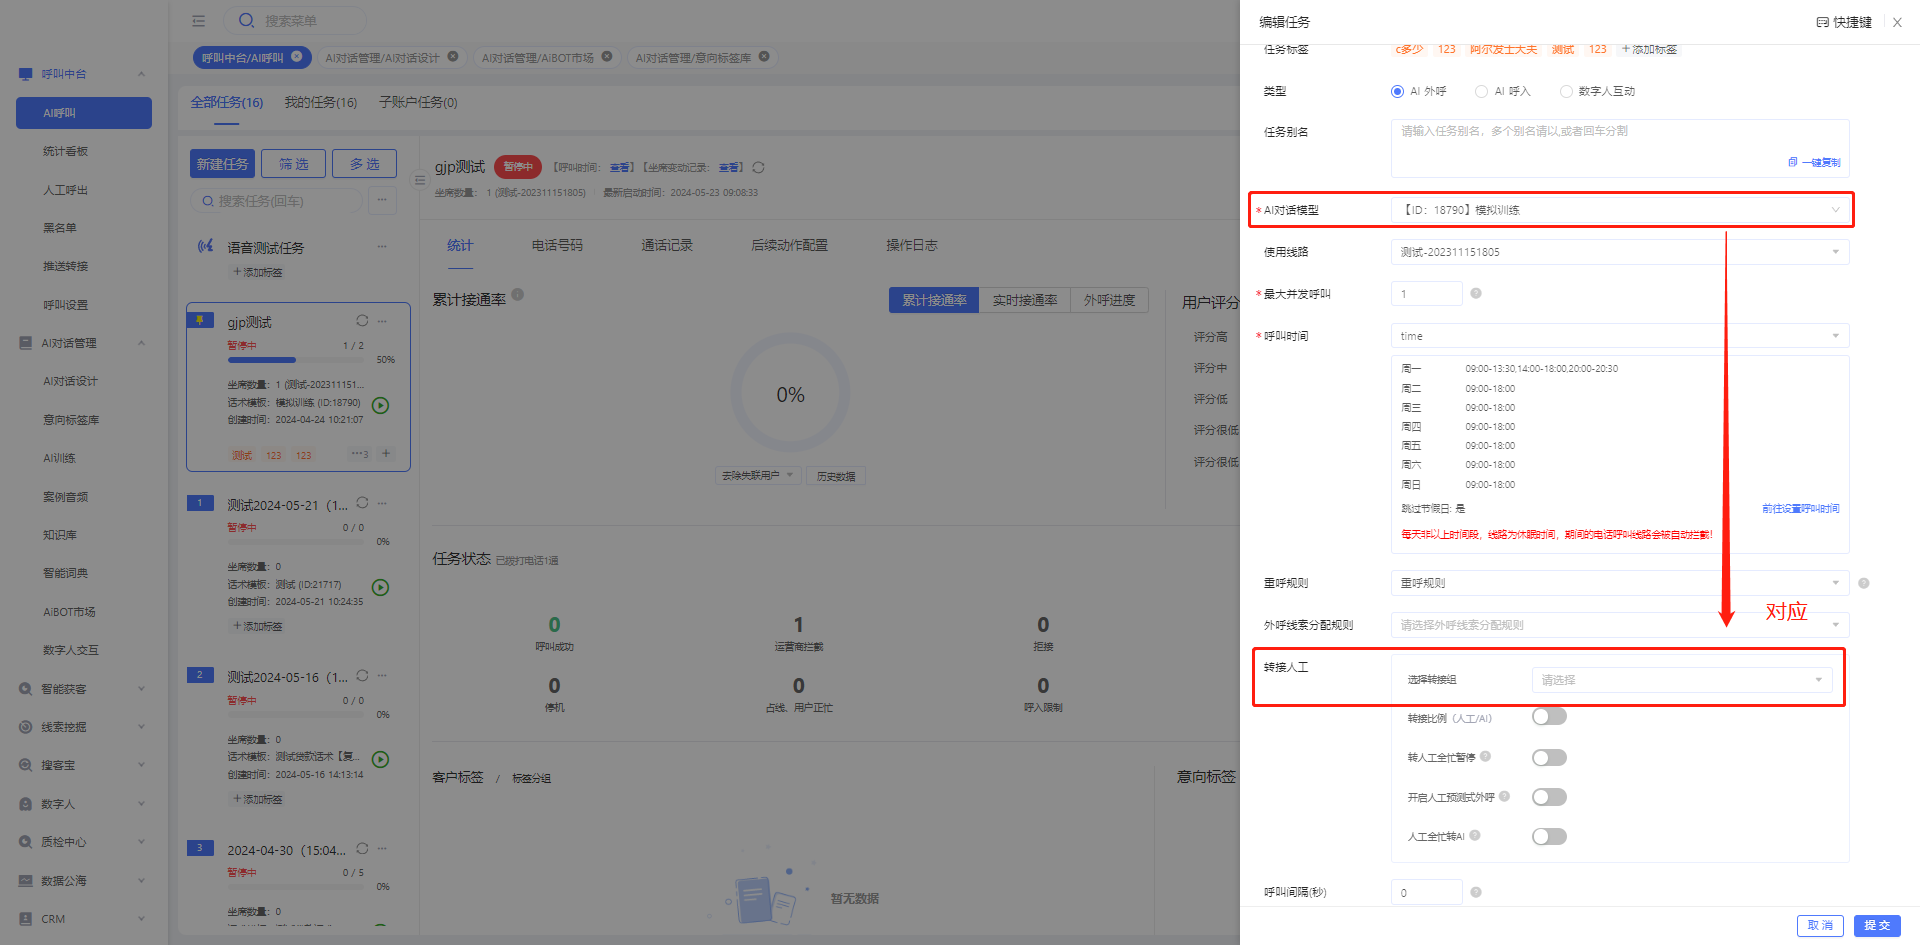Add tag with plus on gjp测试 card

pos(386,454)
